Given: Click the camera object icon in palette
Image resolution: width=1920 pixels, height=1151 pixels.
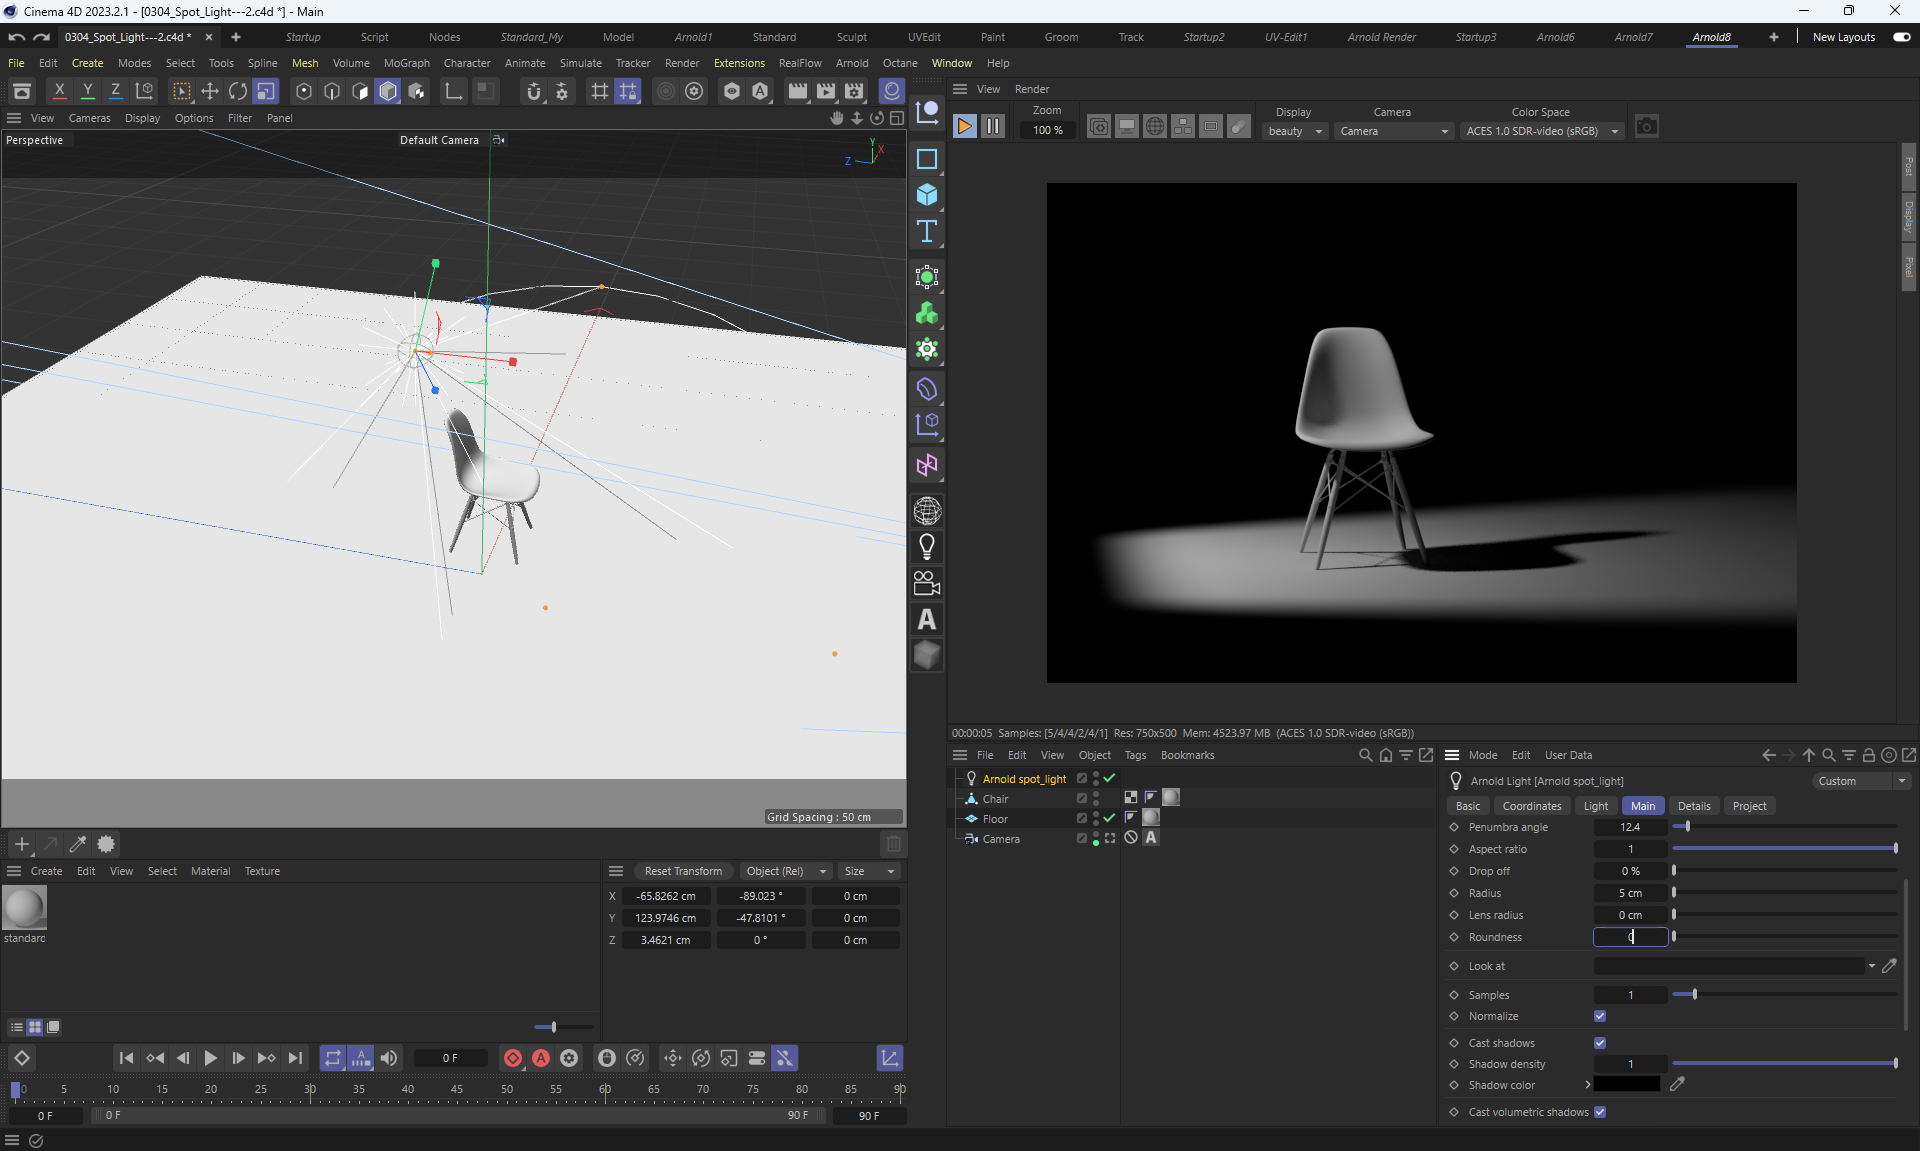Looking at the screenshot, I should pos(927,583).
